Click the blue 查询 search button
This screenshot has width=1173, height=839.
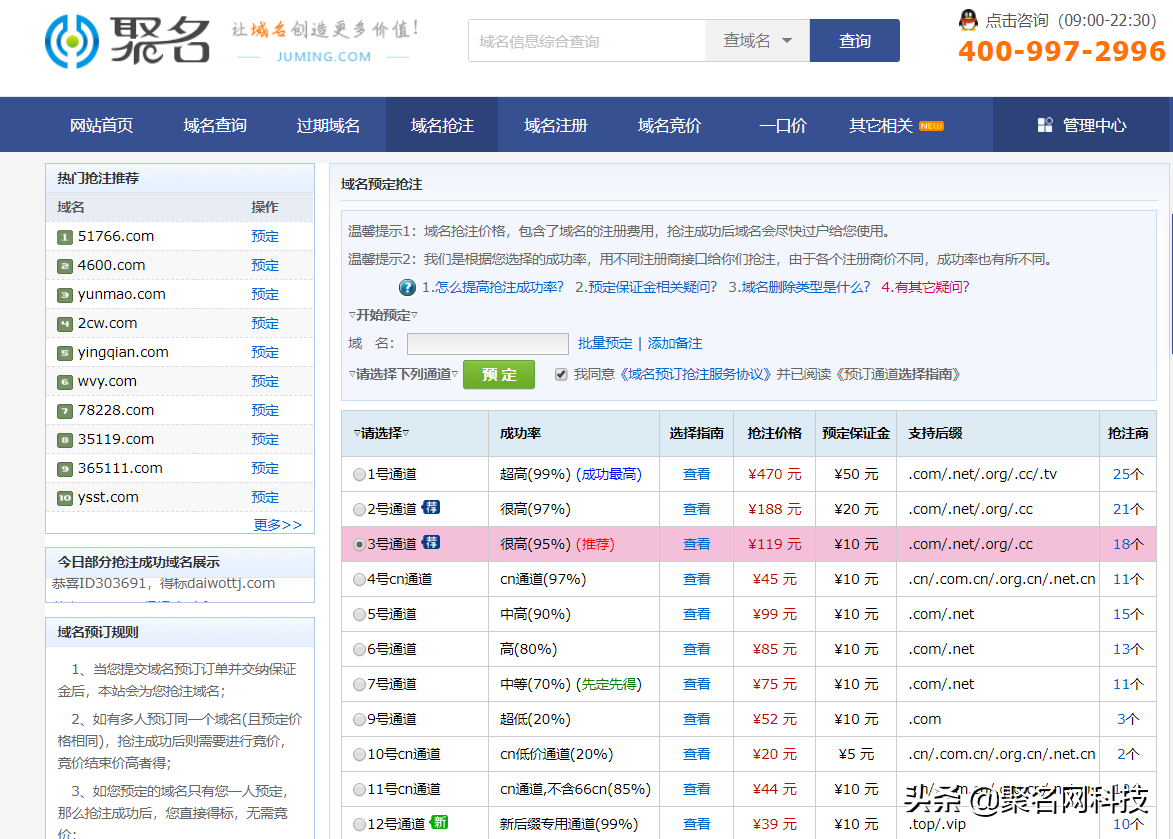[854, 40]
